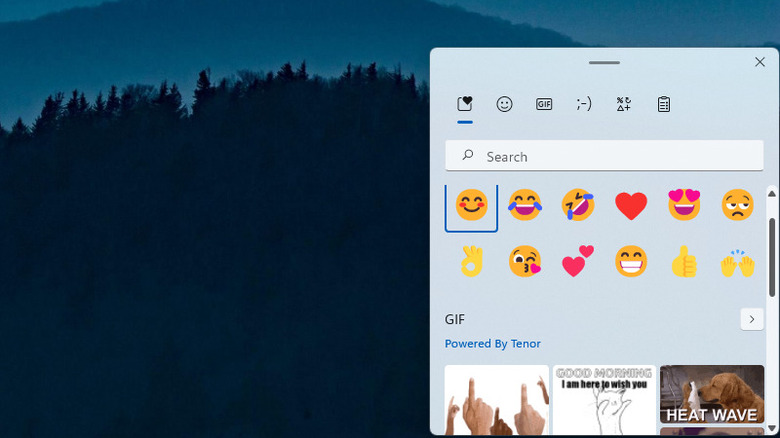Click the scrollbar up arrow
This screenshot has height=438, width=780.
point(772,194)
